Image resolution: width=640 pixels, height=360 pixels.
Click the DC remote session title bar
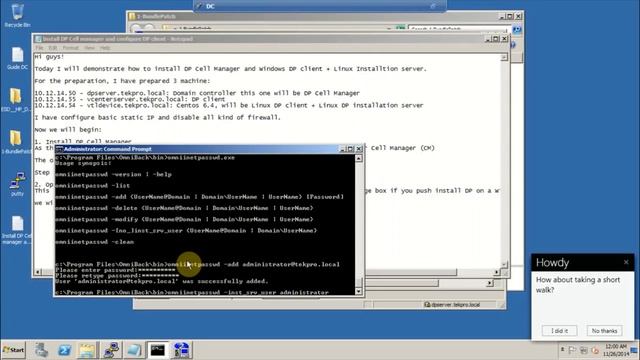click(320, 6)
